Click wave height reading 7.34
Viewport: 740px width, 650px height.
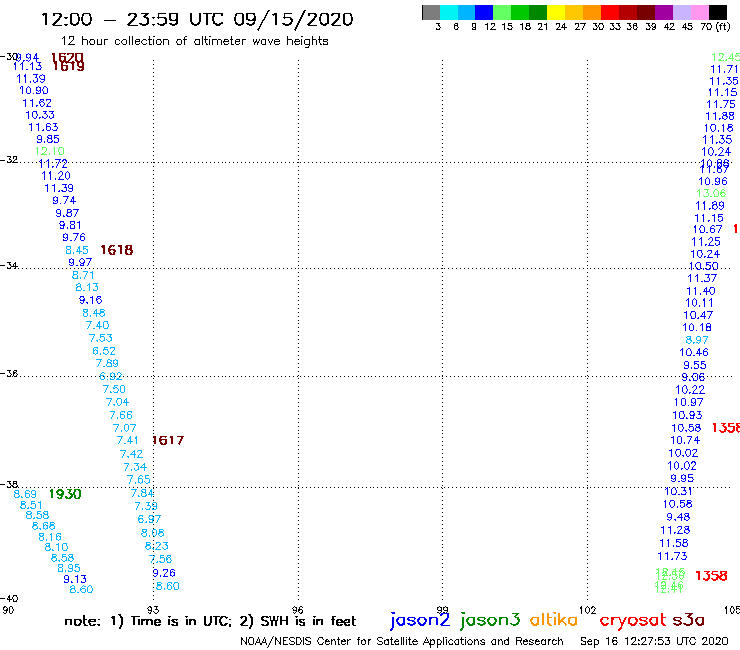coord(135,467)
